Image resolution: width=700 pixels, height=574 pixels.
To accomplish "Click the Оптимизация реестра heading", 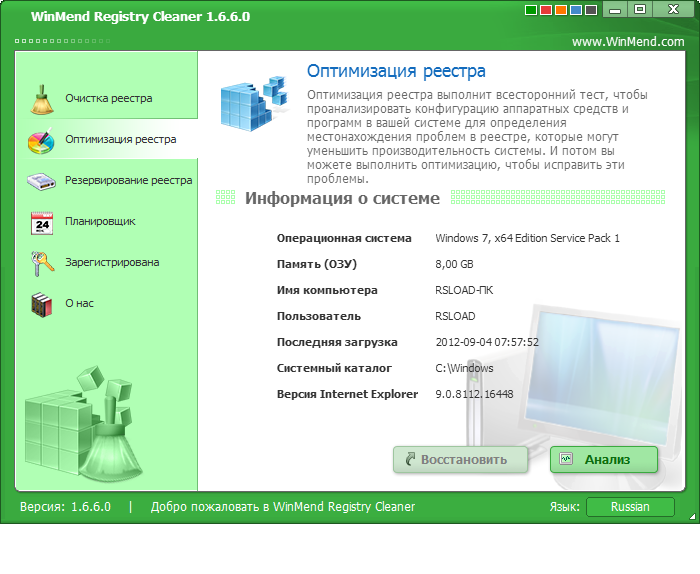I will point(396,71).
